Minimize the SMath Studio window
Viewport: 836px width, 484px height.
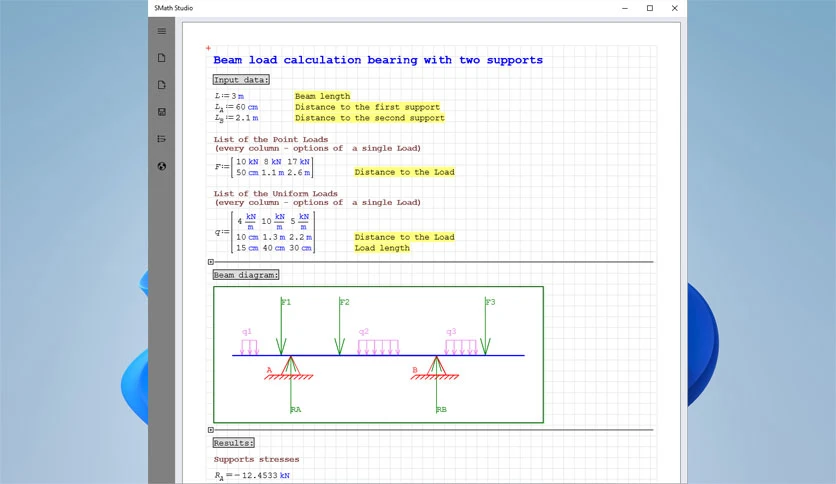[x=625, y=8]
